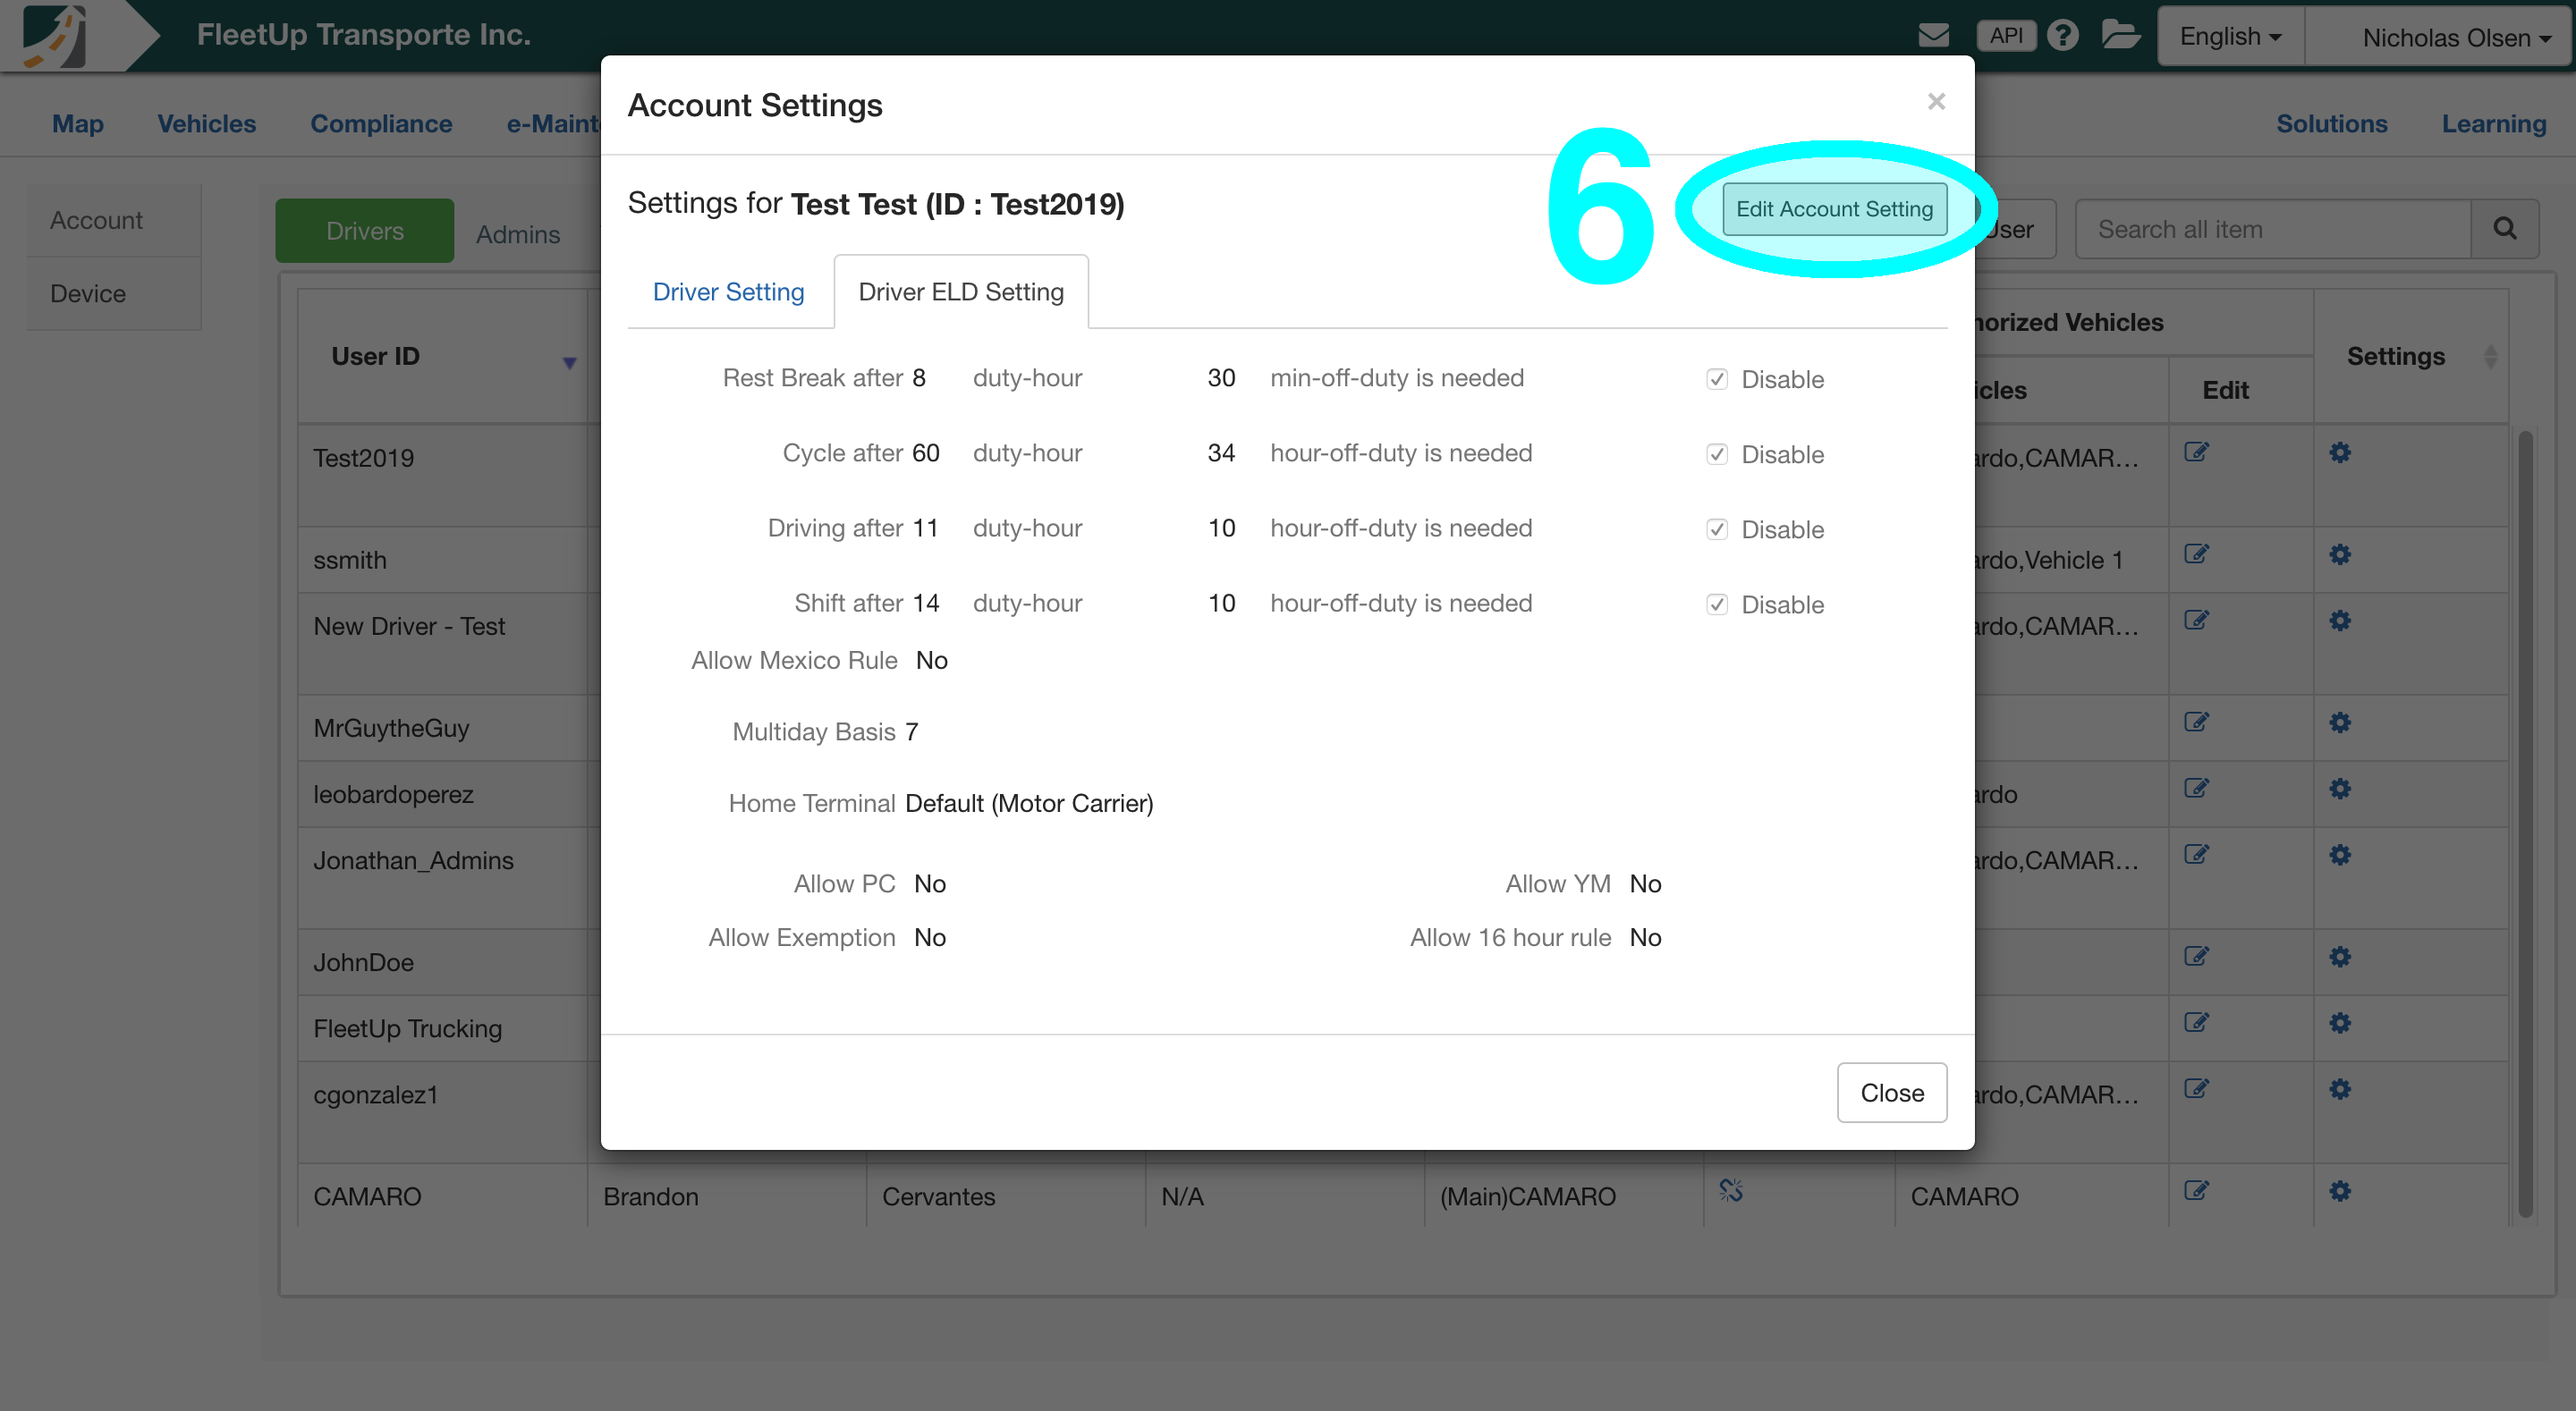Sort by User ID column arrow
This screenshot has width=2576, height=1411.
(569, 363)
